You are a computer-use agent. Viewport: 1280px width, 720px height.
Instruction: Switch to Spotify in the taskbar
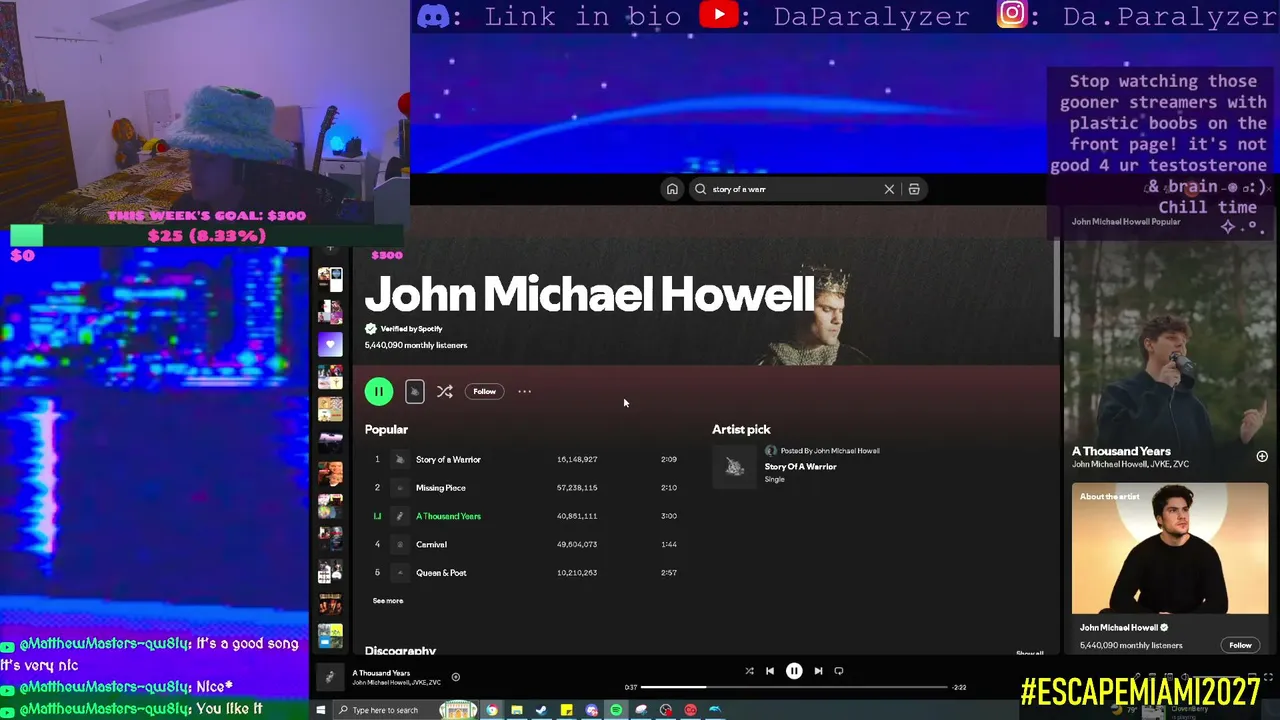[x=616, y=710]
